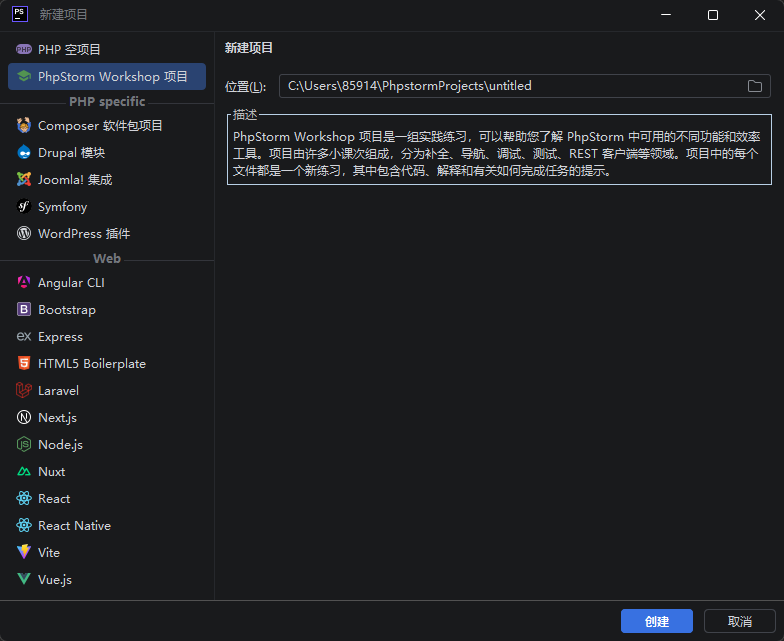Pick the Drupal 模块 project type
This screenshot has width=784, height=641.
pyautogui.click(x=107, y=152)
